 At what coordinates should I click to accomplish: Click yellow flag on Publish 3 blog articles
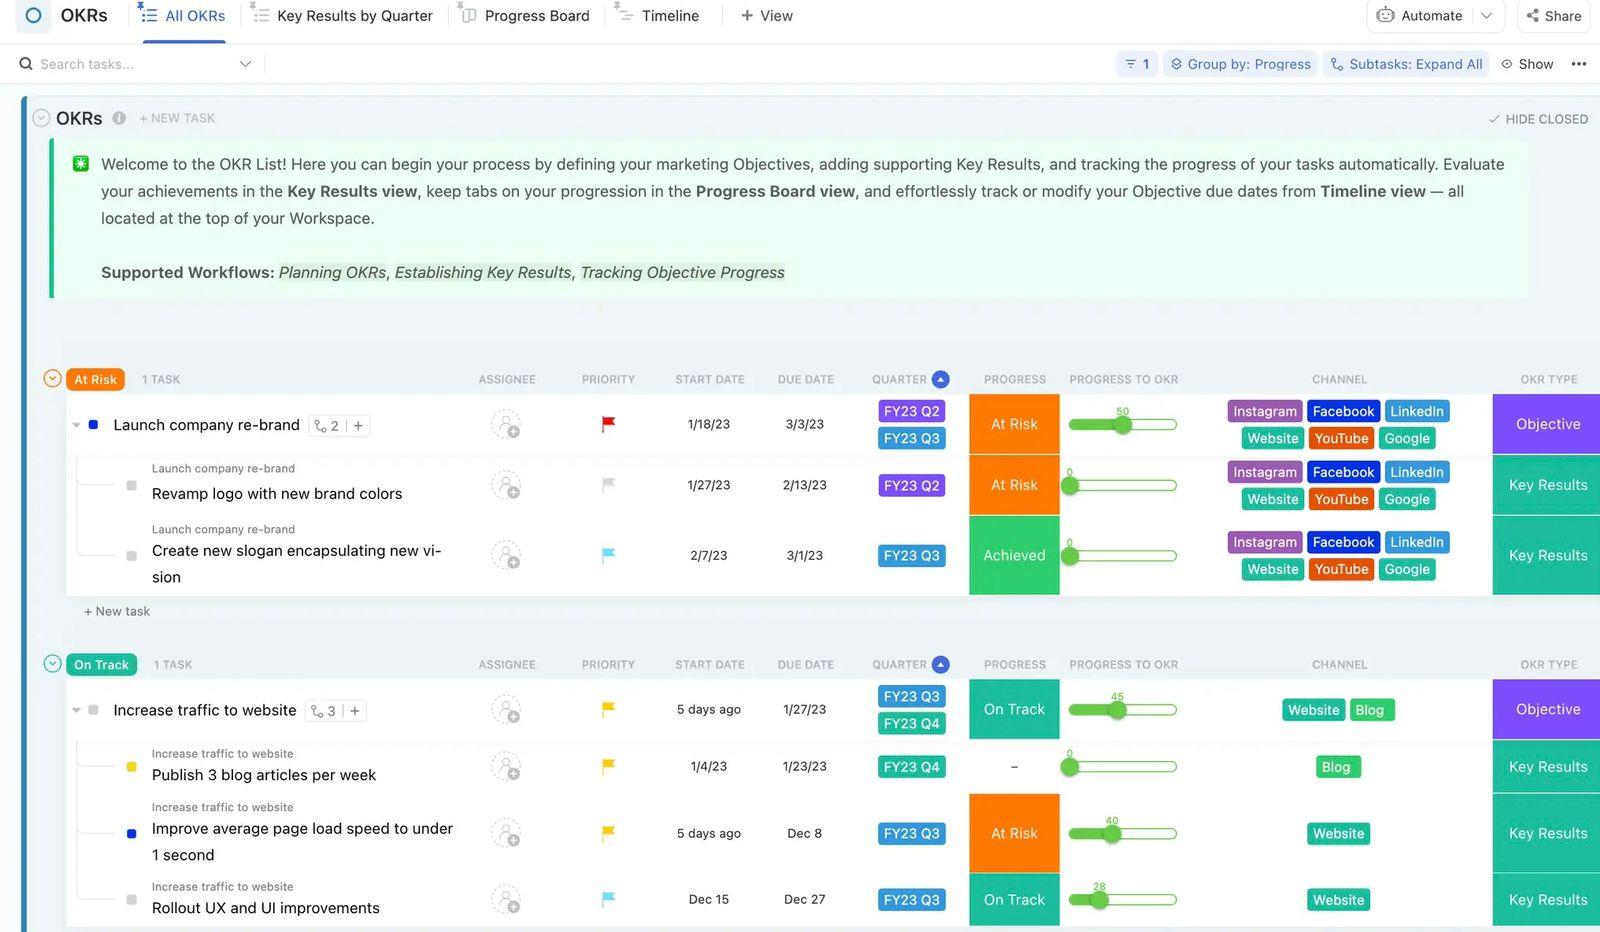pos(608,766)
